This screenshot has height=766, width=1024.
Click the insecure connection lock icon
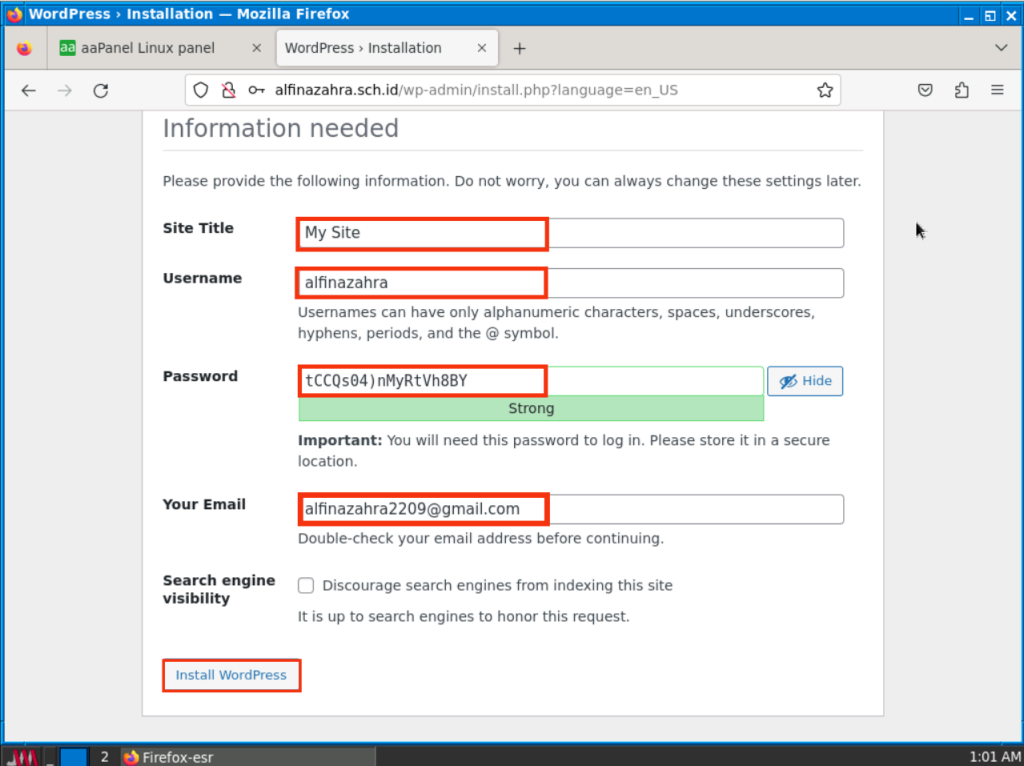coord(228,90)
